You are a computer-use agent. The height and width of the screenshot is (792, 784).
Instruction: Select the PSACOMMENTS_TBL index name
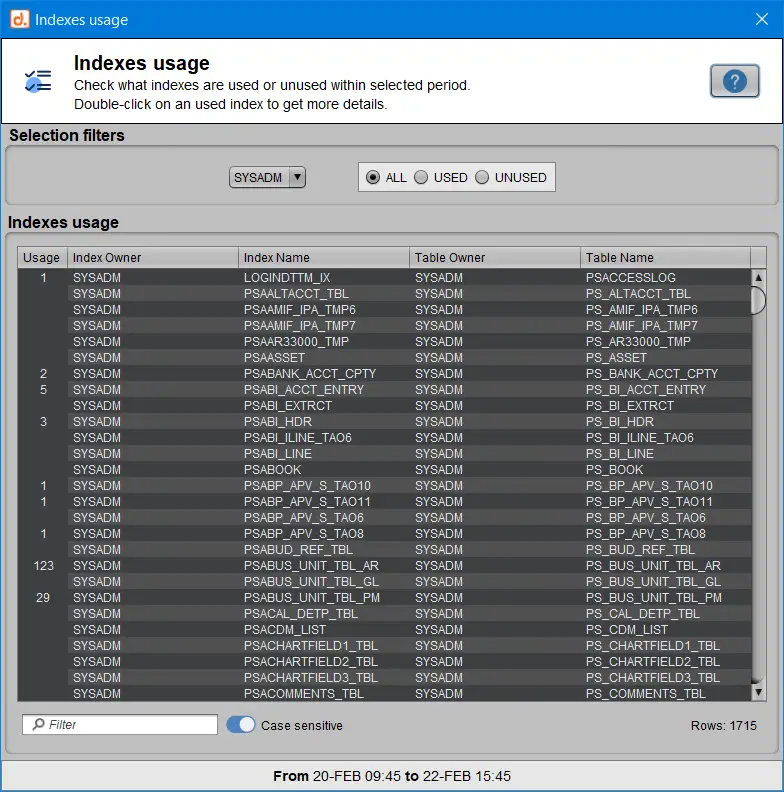304,694
